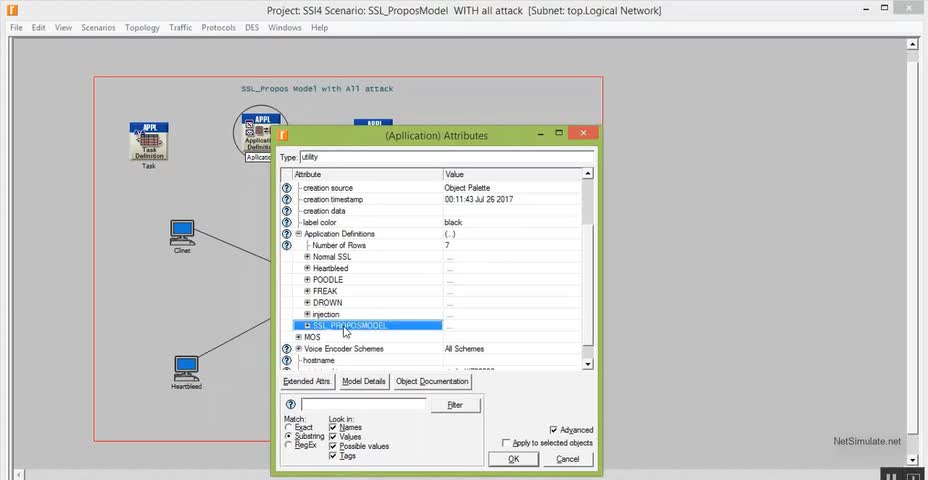Cancel the attributes dialog
The width and height of the screenshot is (928, 480).
[568, 459]
